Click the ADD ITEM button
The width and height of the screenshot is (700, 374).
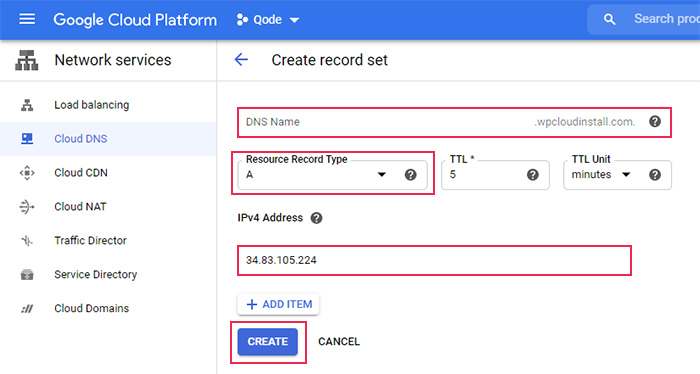click(278, 304)
